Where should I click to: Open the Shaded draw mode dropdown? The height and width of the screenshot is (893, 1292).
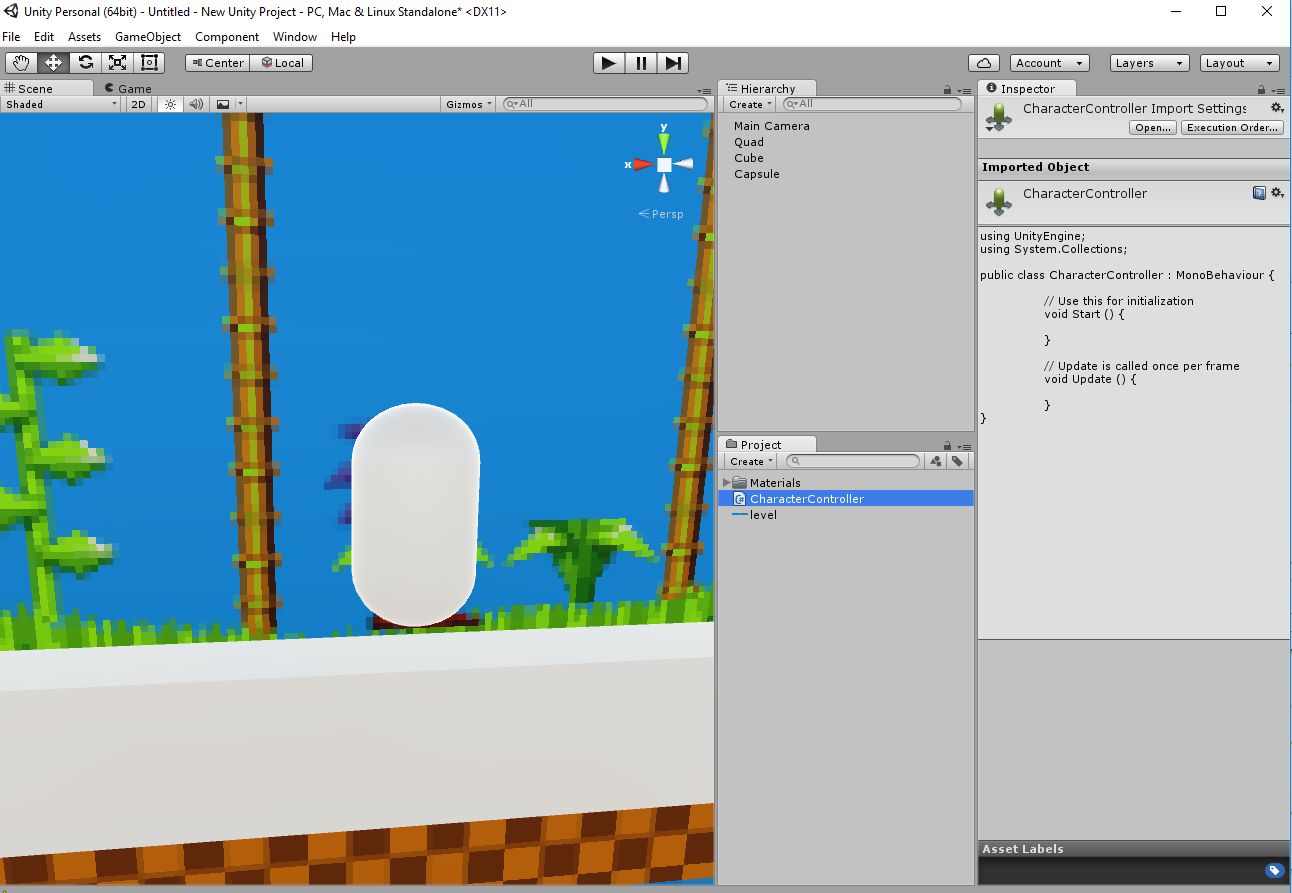tap(61, 104)
